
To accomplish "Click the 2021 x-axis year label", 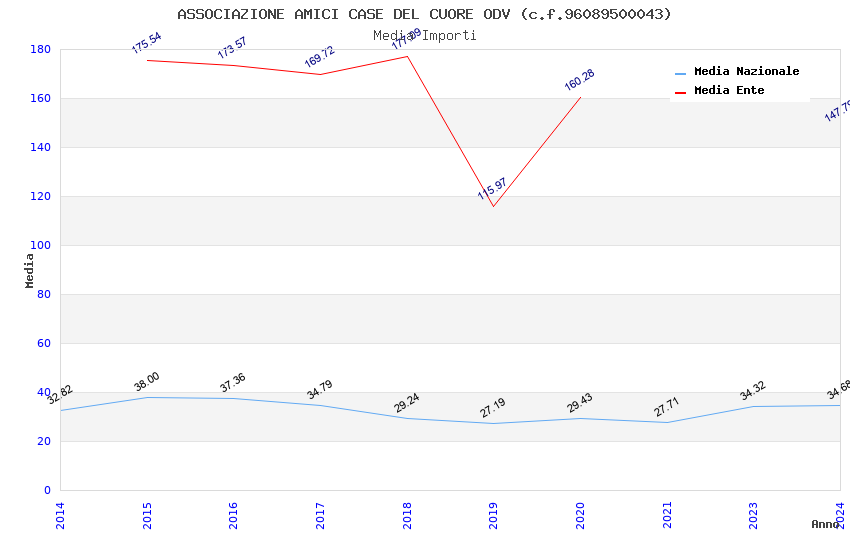I will point(667,515).
